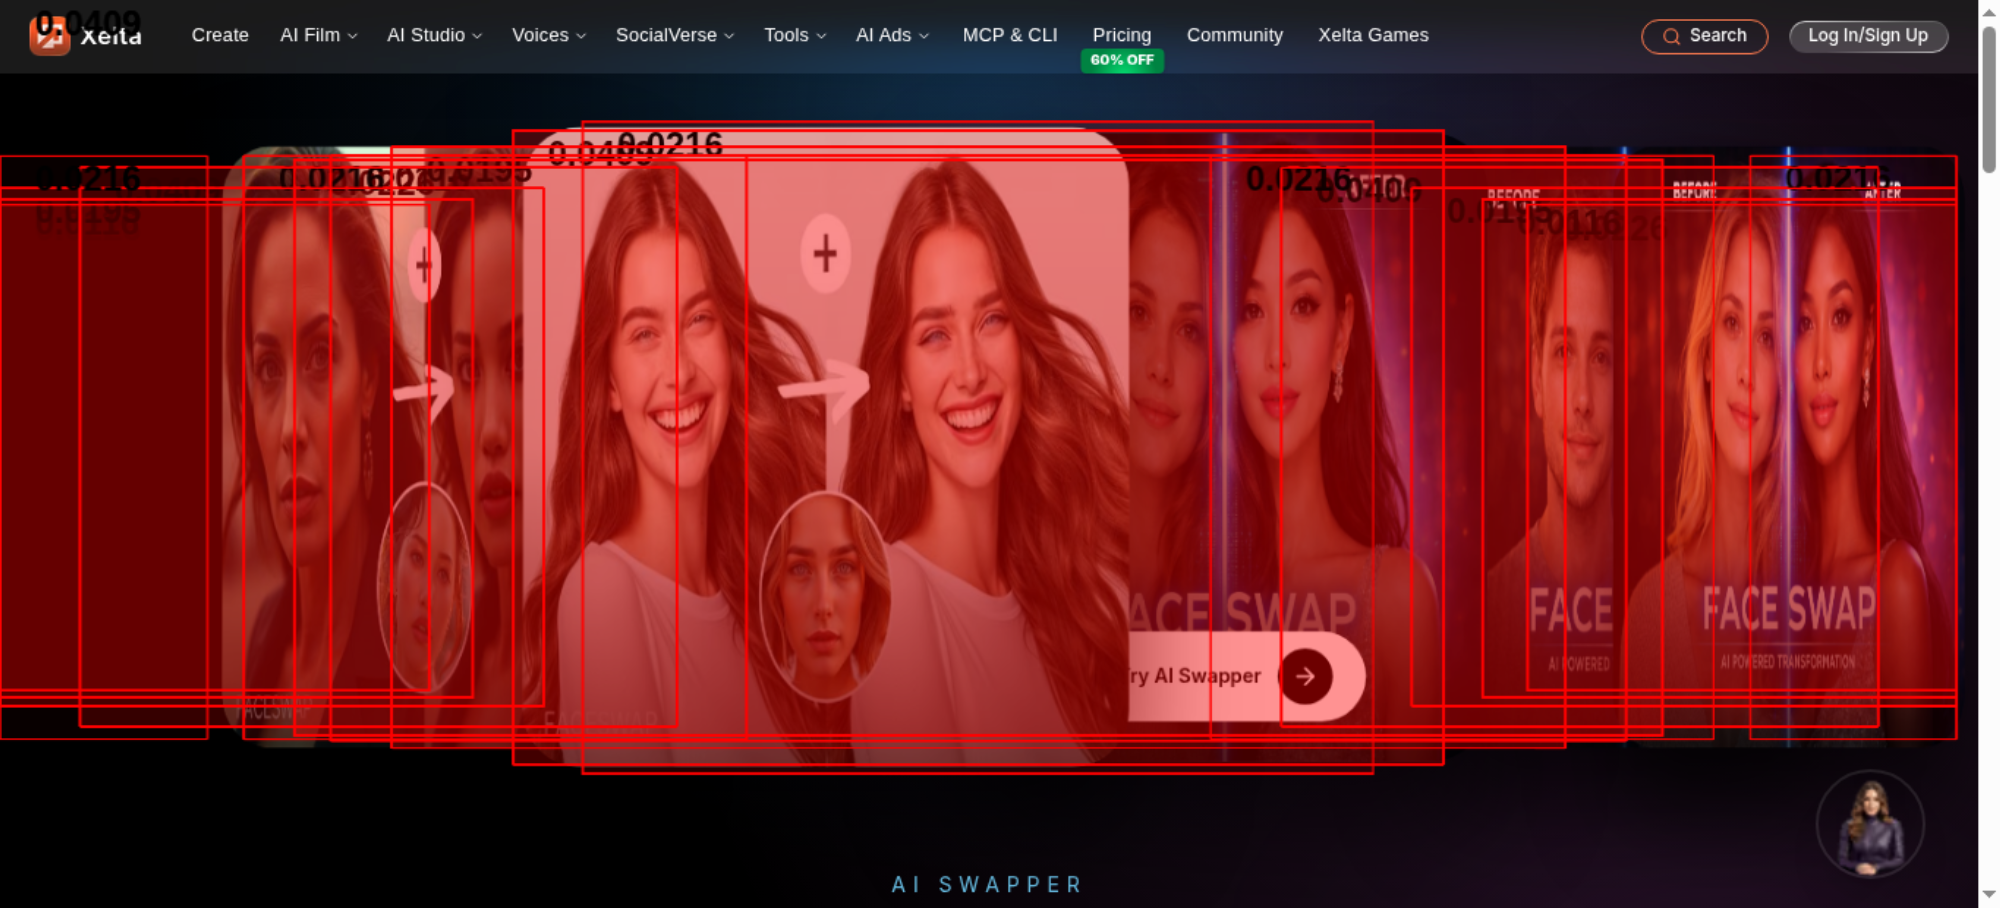Click the AI SWAPPER heading text
Image resolution: width=2000 pixels, height=908 pixels.
[x=987, y=885]
